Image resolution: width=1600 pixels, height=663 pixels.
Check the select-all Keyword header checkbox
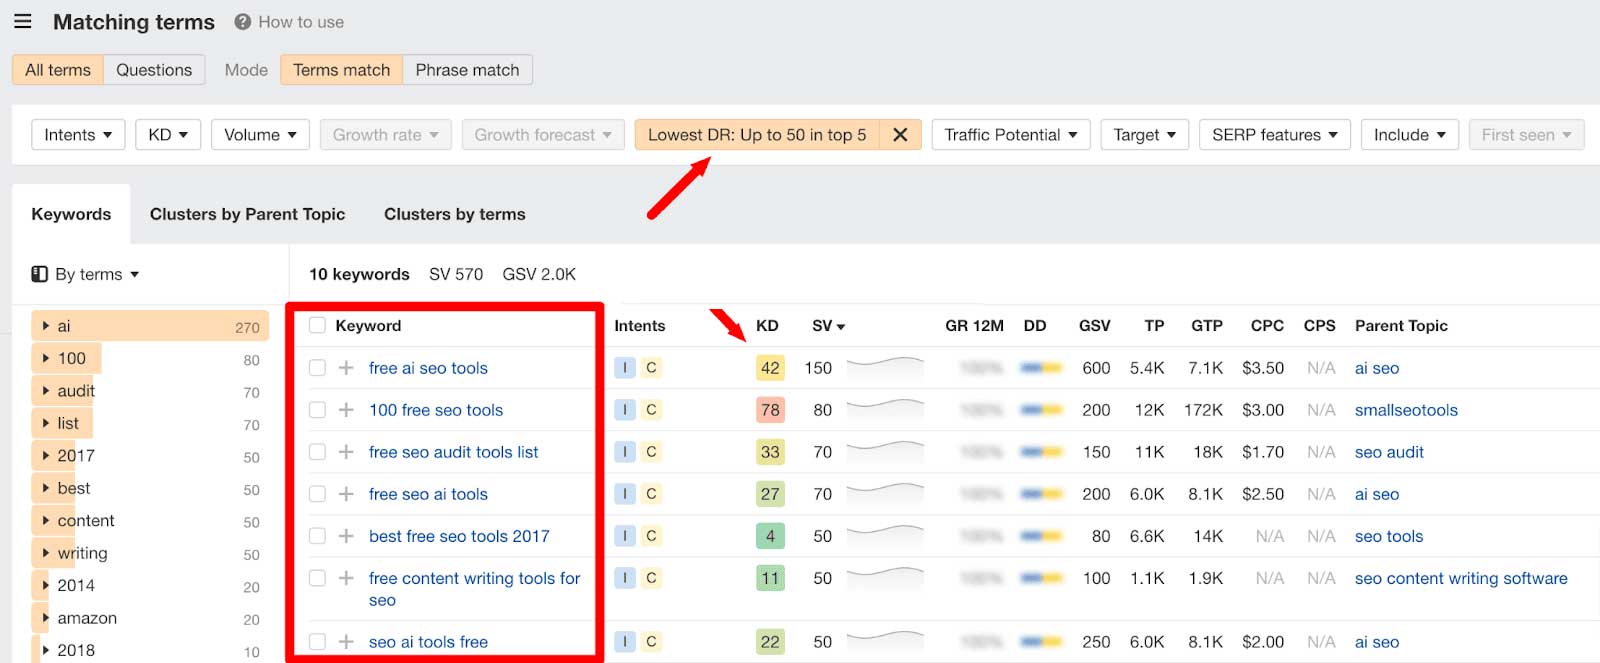317,325
